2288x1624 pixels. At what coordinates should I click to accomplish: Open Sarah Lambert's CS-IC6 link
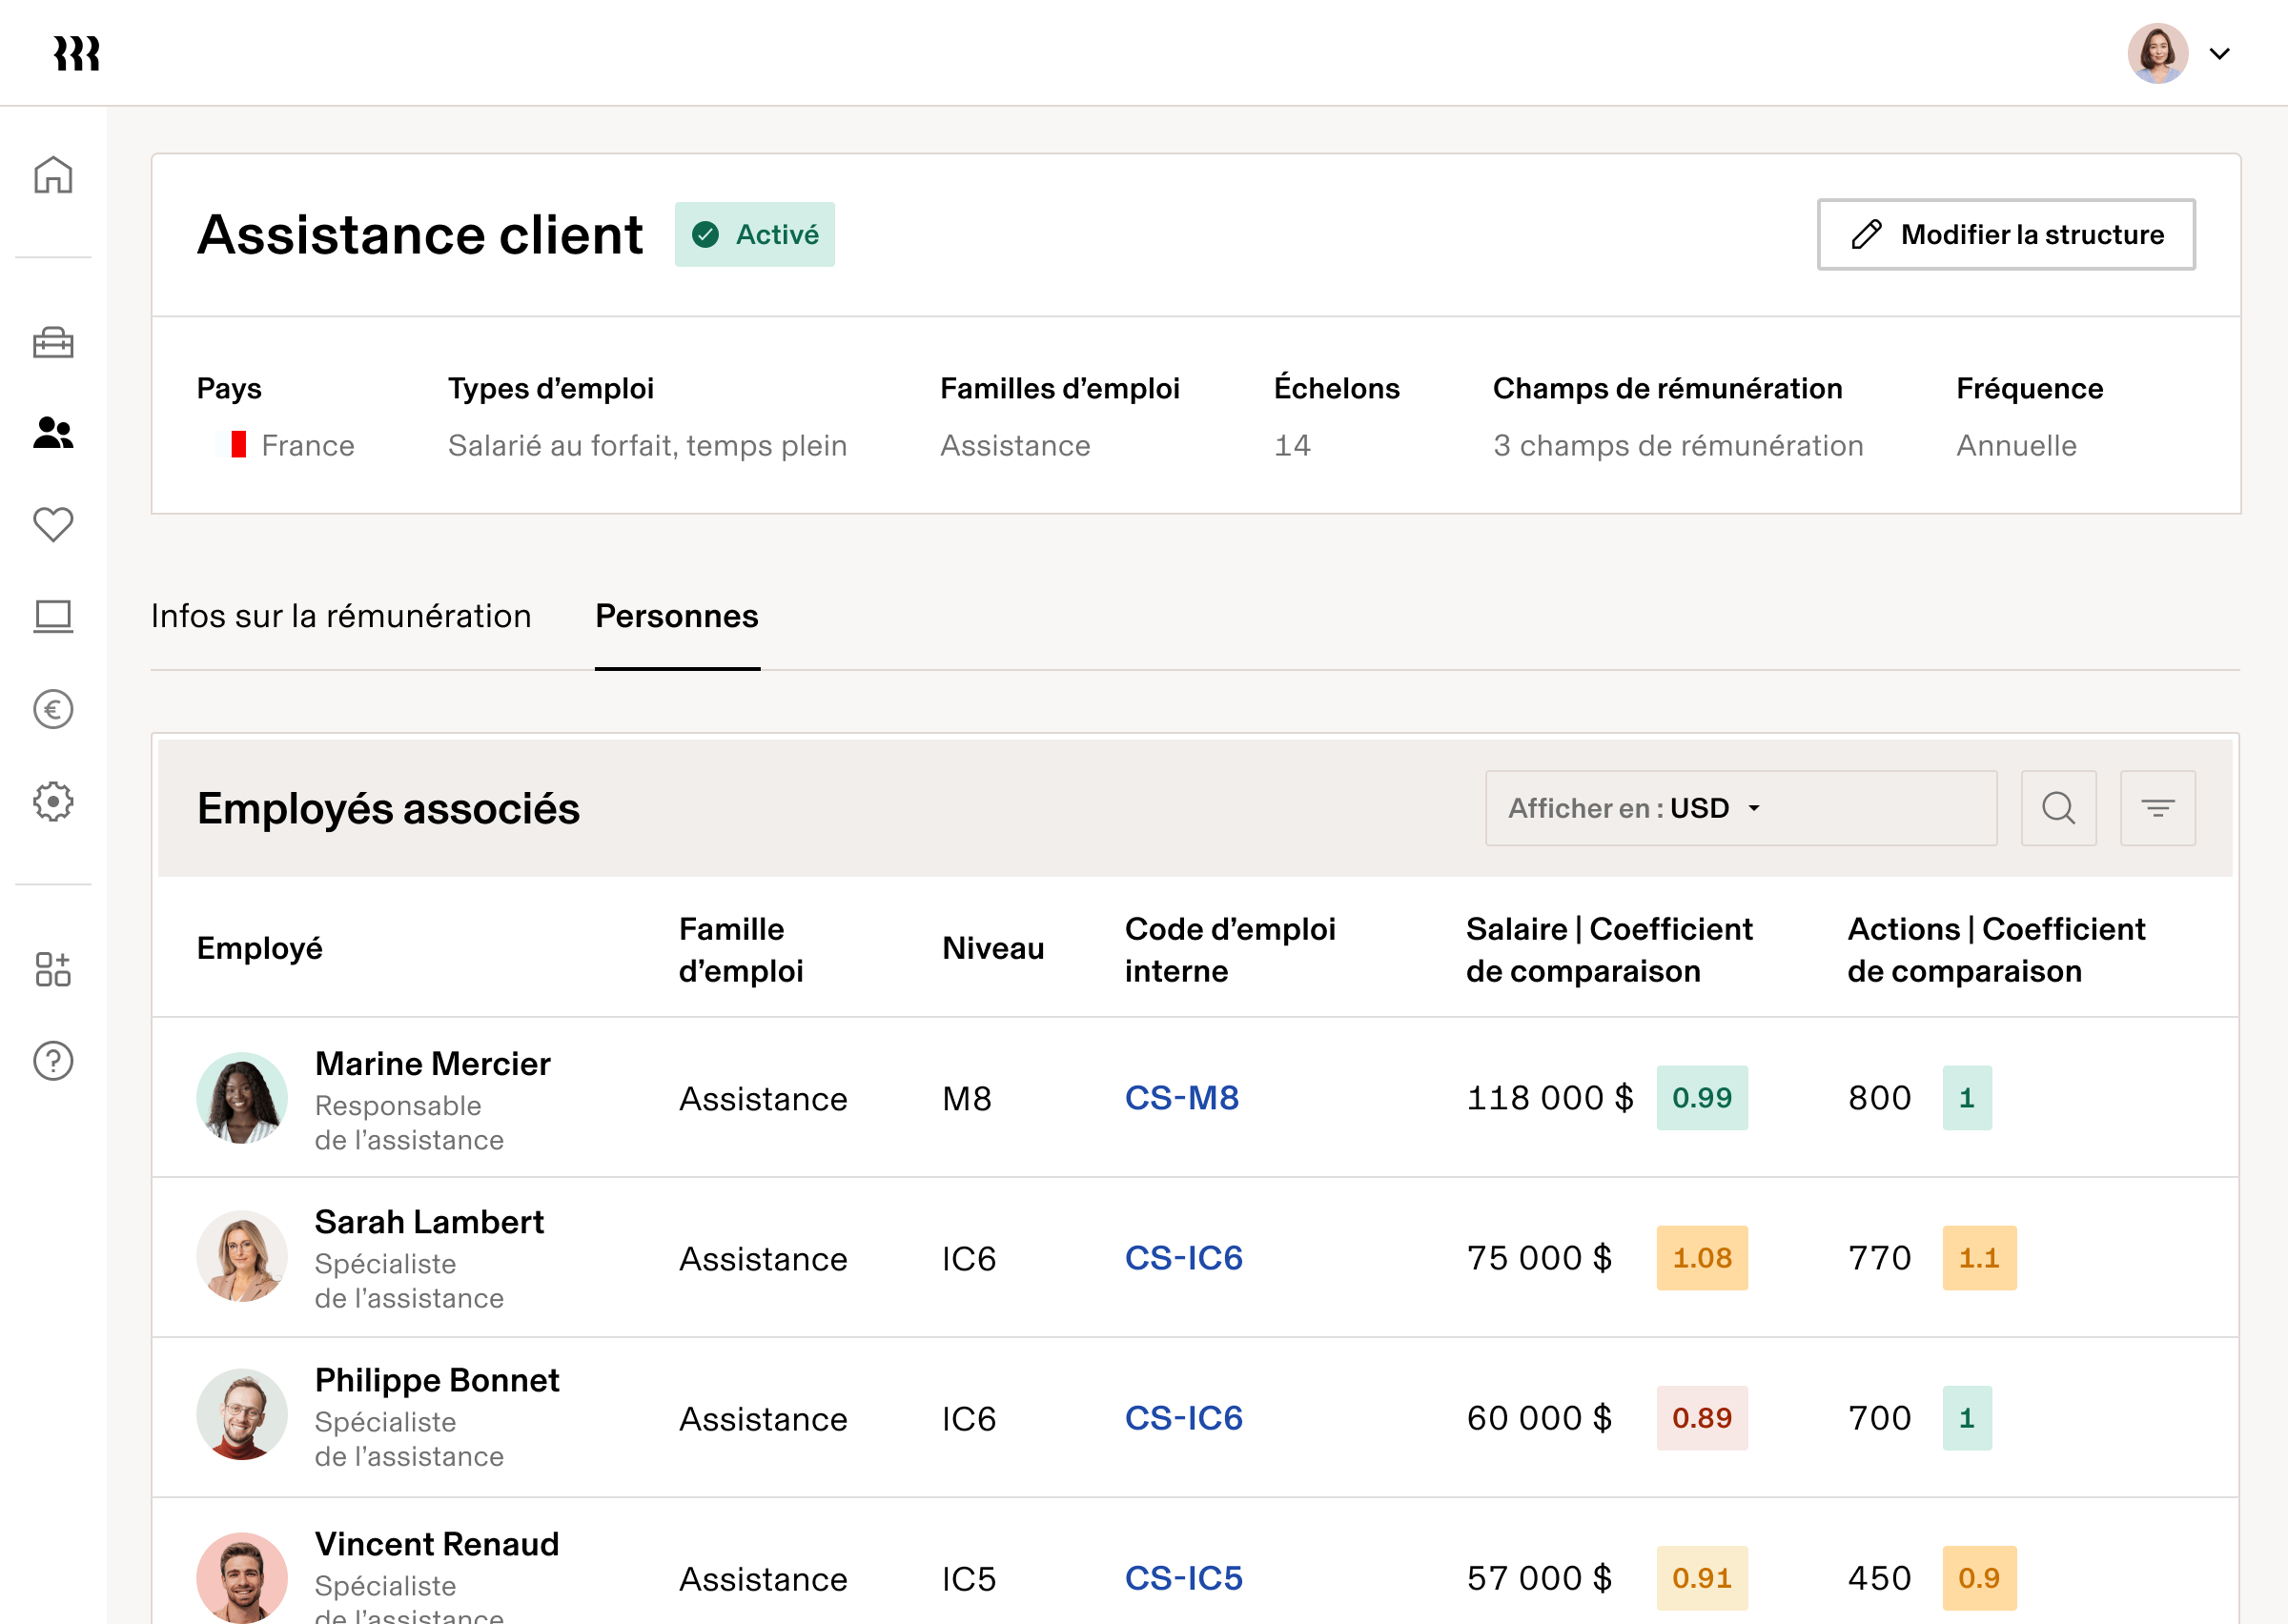pyautogui.click(x=1184, y=1258)
